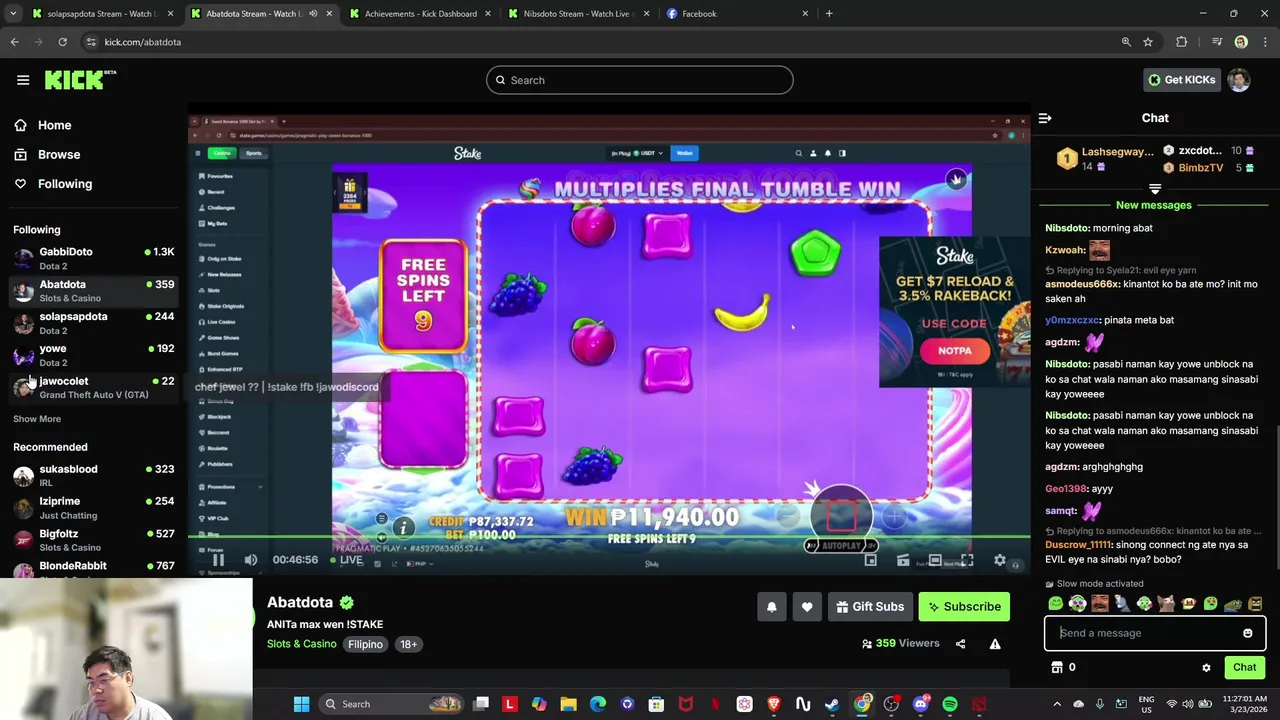Click the Gift Subs button

(870, 607)
